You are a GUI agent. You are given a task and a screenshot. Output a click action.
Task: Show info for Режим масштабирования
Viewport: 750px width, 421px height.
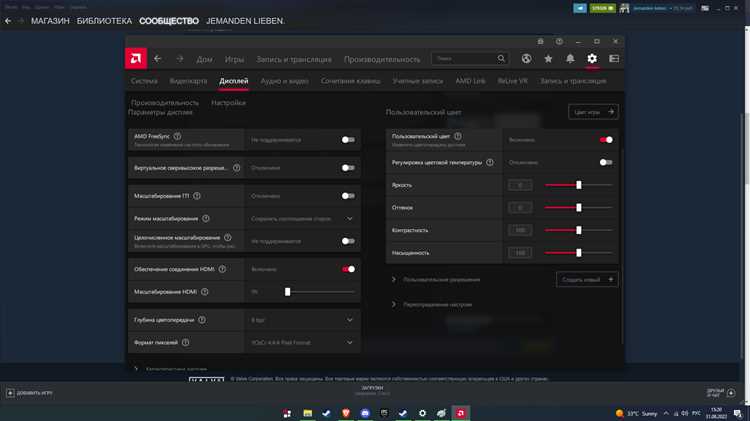coord(206,219)
